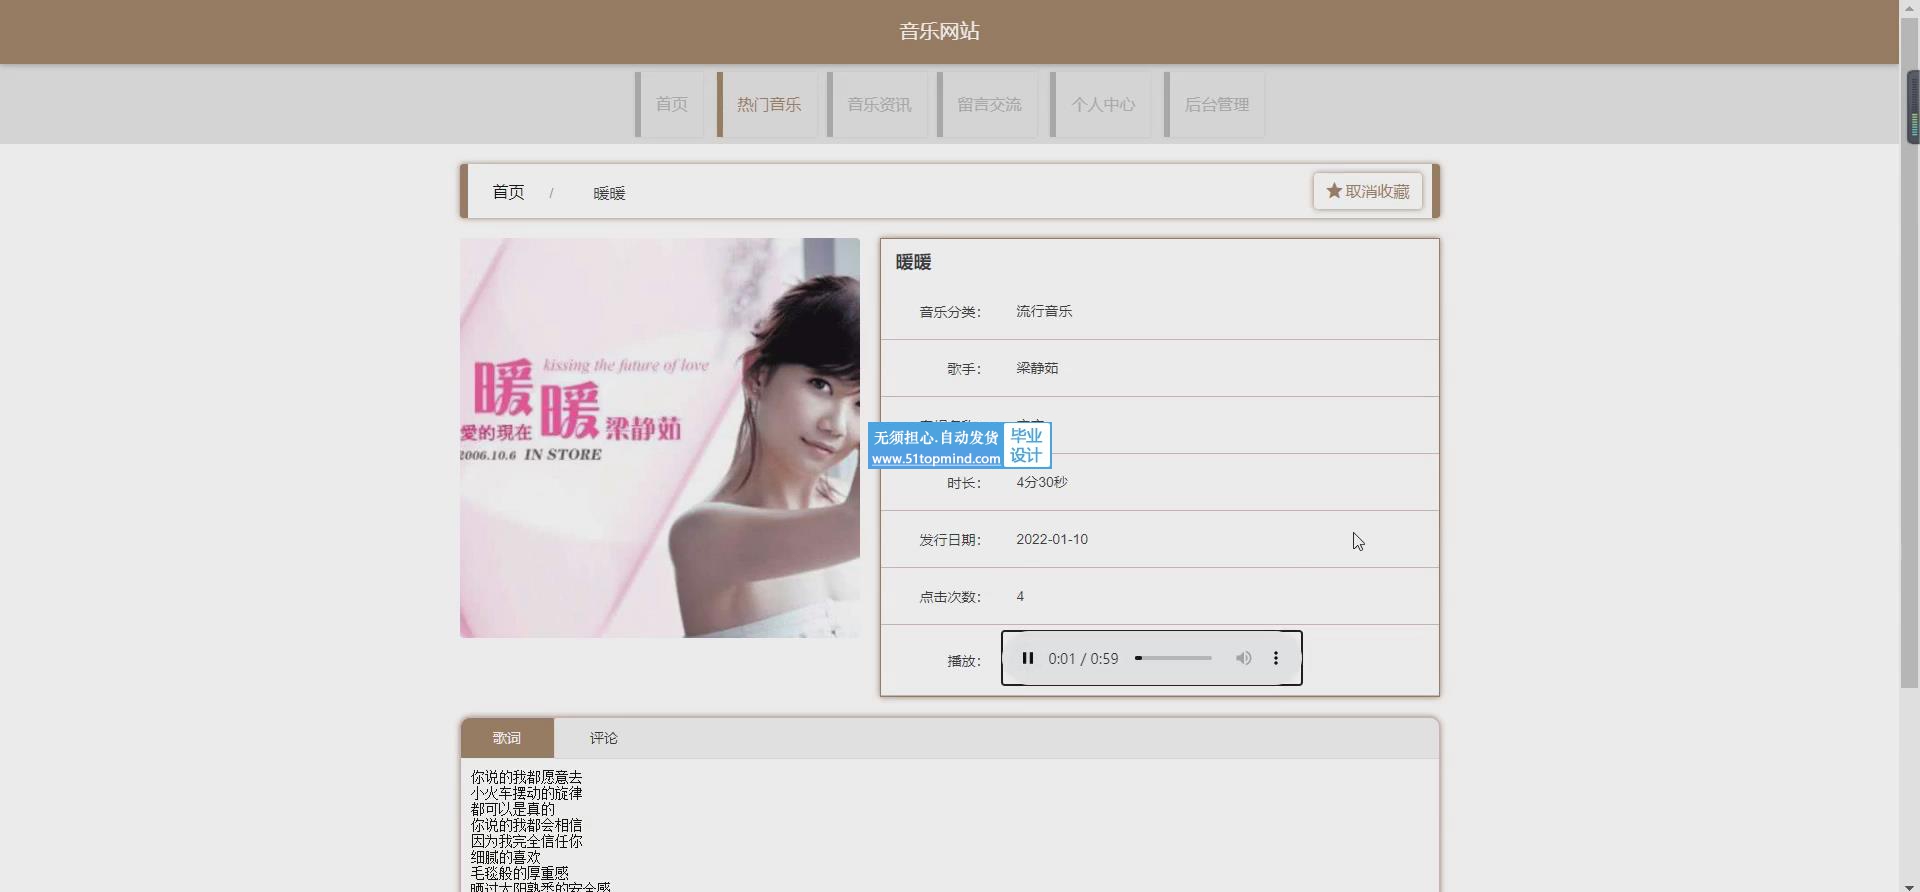Pause the audio playback

[x=1027, y=658]
